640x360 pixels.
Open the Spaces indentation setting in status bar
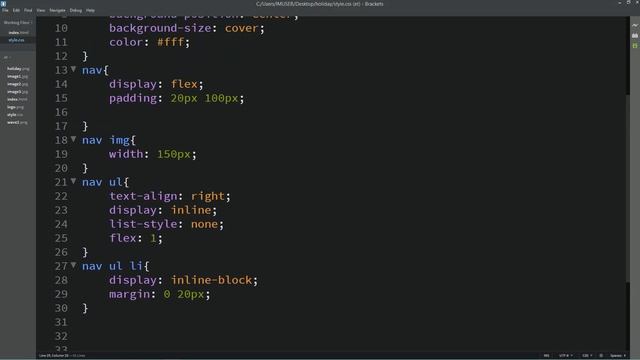618,356
